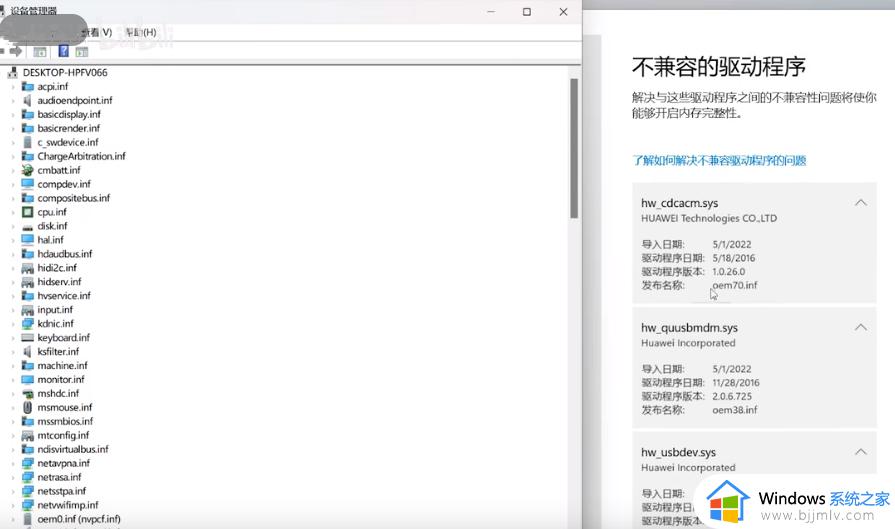Select oem0.inf (nvpcf.inf) in the tree

[x=78, y=519]
